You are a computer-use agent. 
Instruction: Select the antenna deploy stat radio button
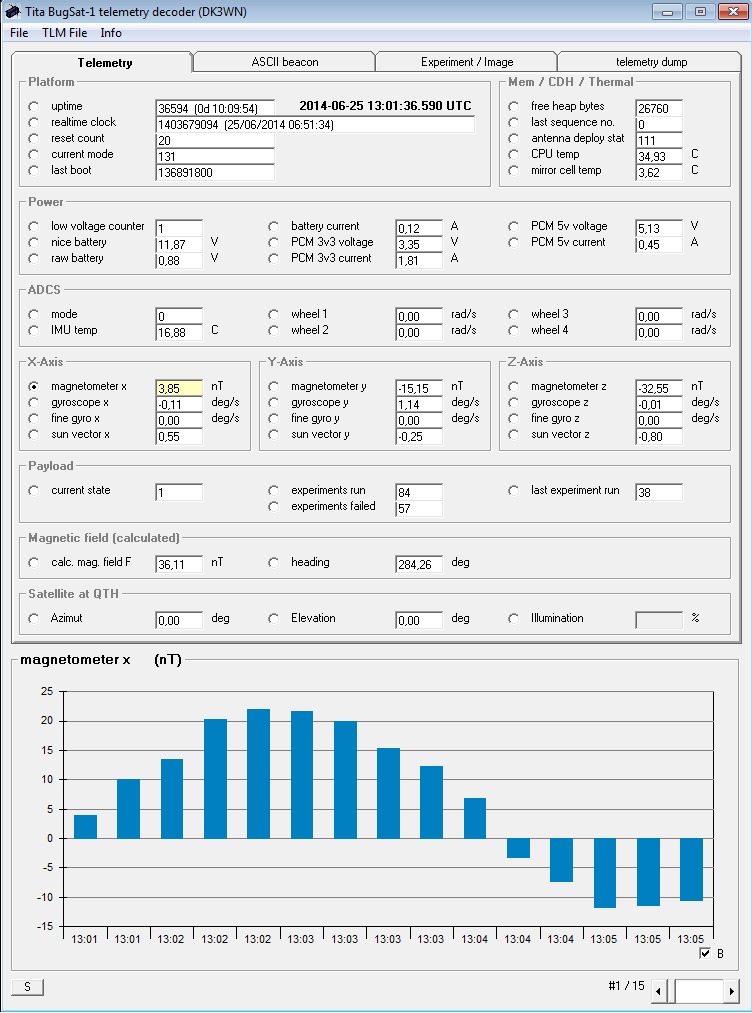click(514, 139)
